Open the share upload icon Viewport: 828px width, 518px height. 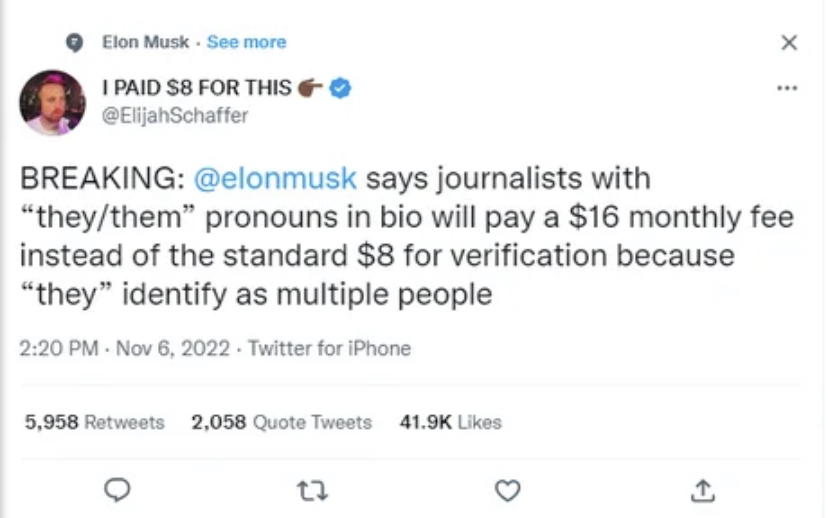pyautogui.click(x=703, y=490)
